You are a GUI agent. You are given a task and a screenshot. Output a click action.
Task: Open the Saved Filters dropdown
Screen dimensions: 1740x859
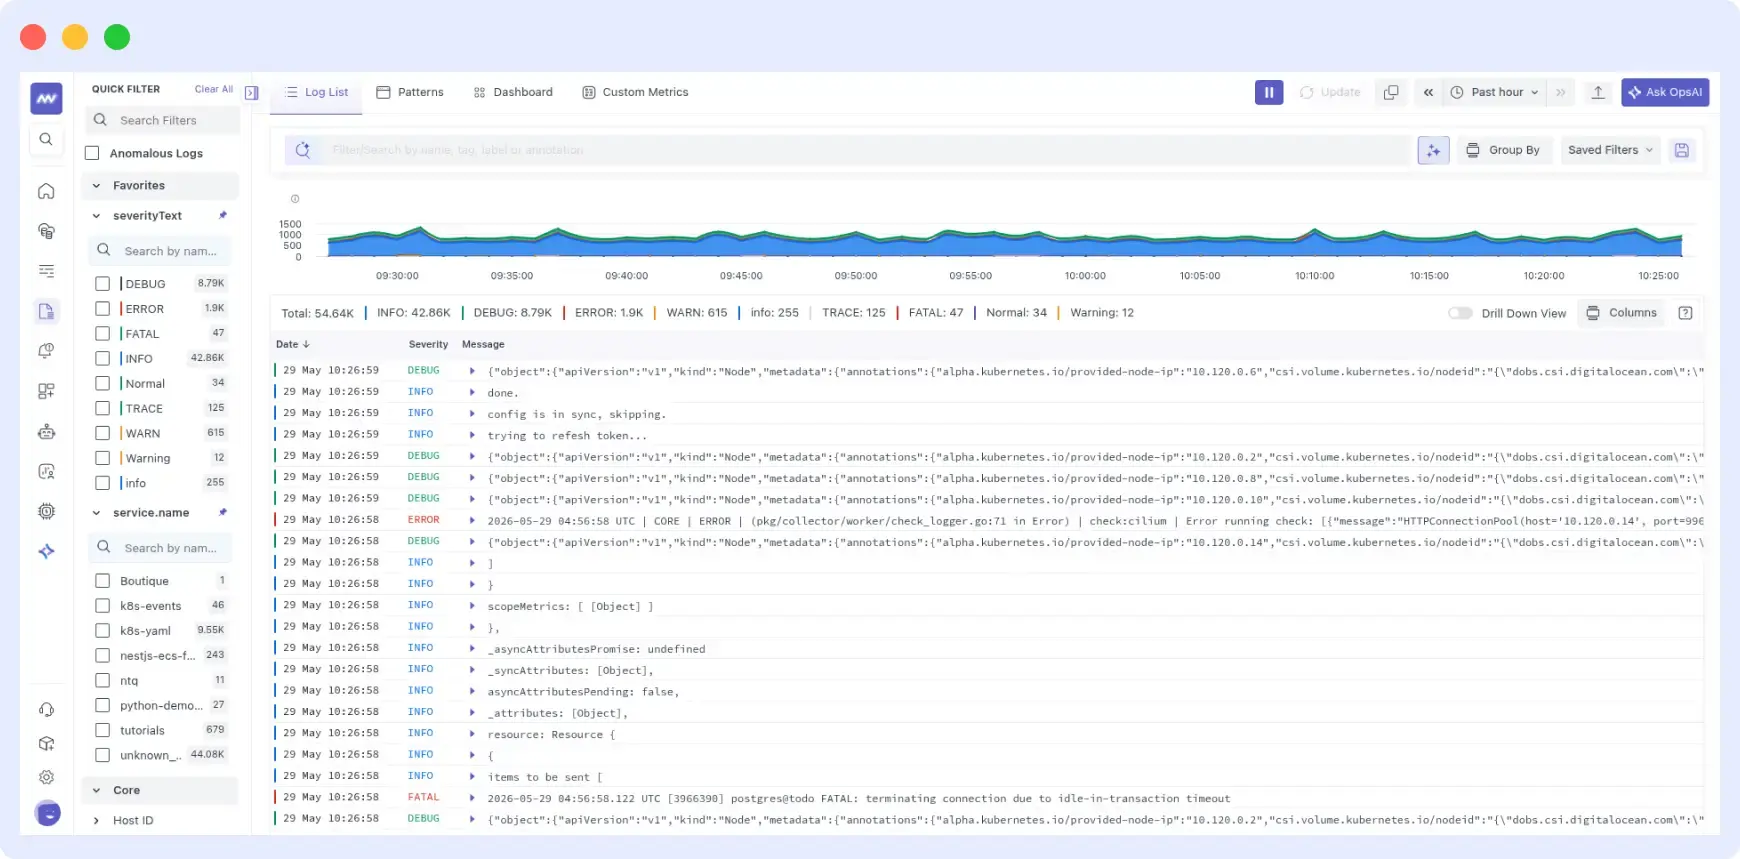(x=1610, y=150)
